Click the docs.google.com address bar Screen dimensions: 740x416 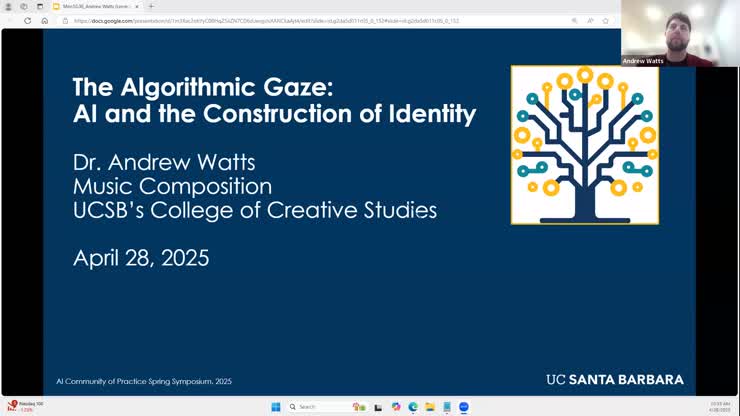click(x=267, y=21)
